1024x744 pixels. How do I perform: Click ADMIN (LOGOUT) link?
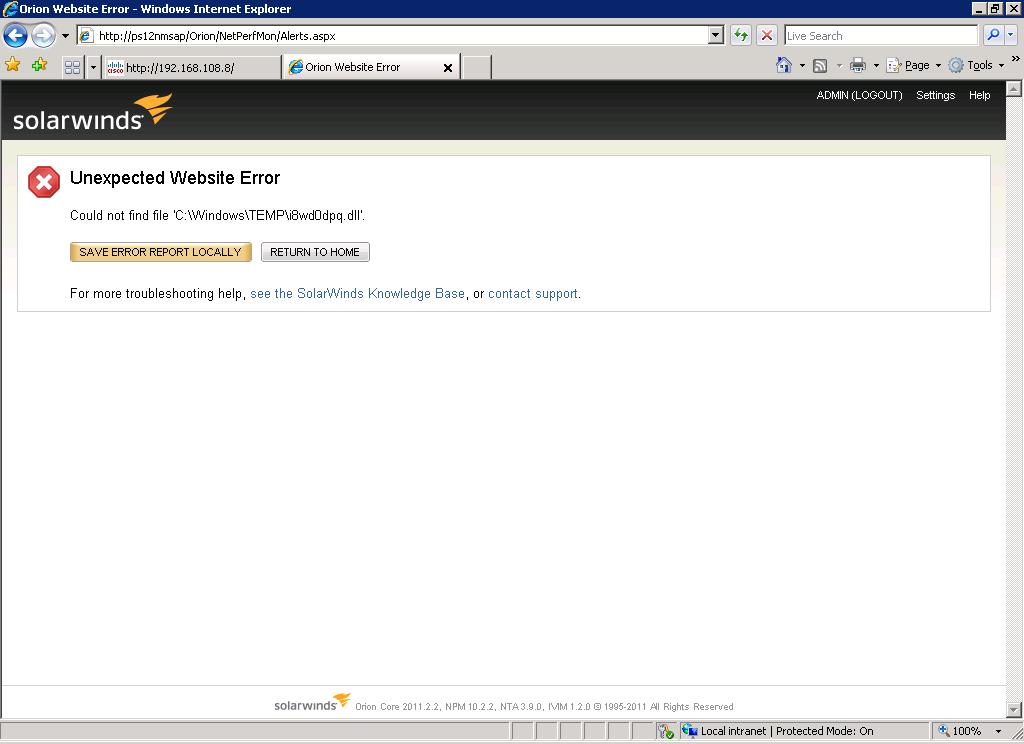coord(859,95)
